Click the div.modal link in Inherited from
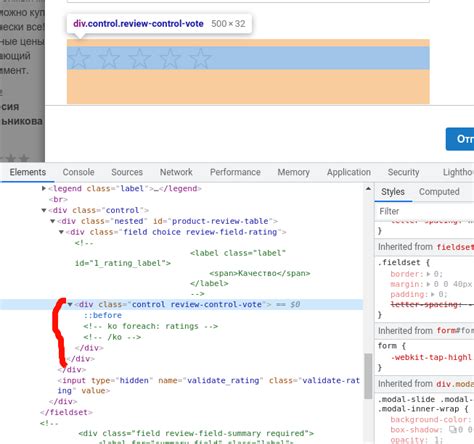This screenshot has height=444, width=474. pyautogui.click(x=455, y=384)
